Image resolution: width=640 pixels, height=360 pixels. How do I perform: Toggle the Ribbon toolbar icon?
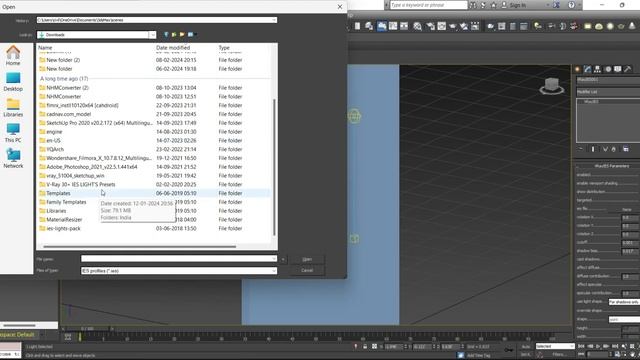point(404,26)
